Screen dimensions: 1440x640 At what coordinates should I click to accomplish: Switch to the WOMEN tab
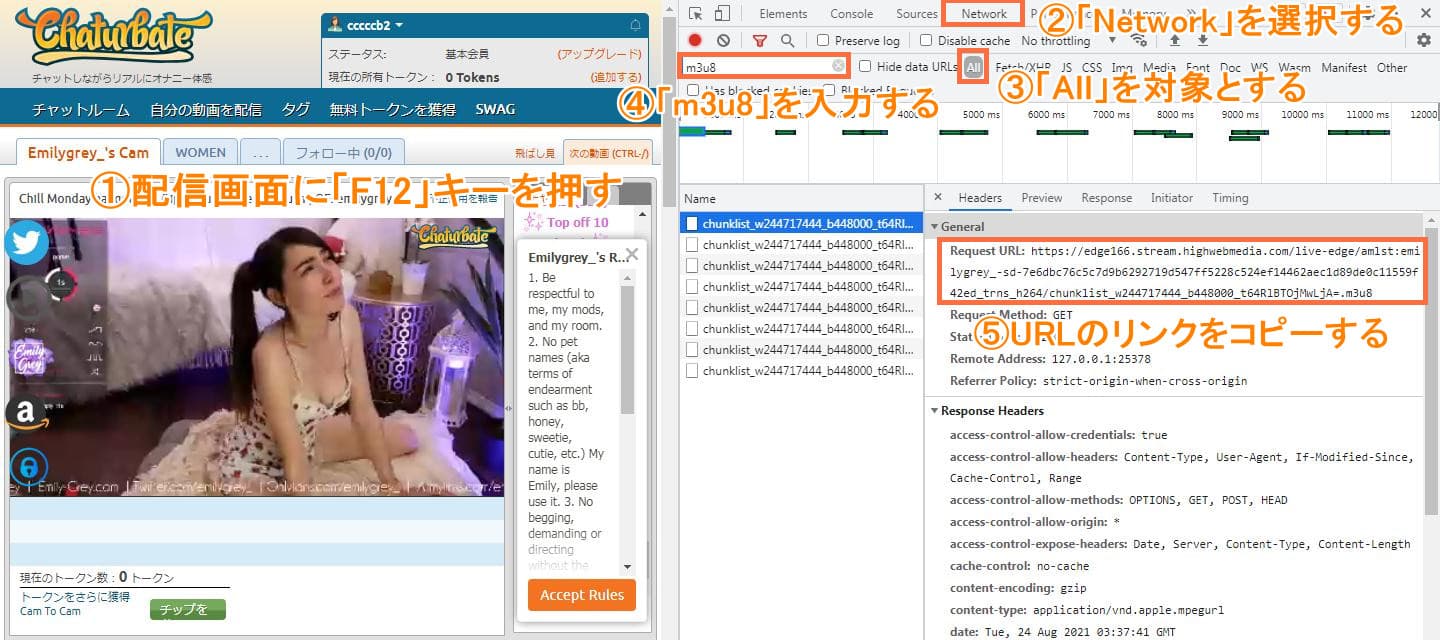[x=200, y=152]
